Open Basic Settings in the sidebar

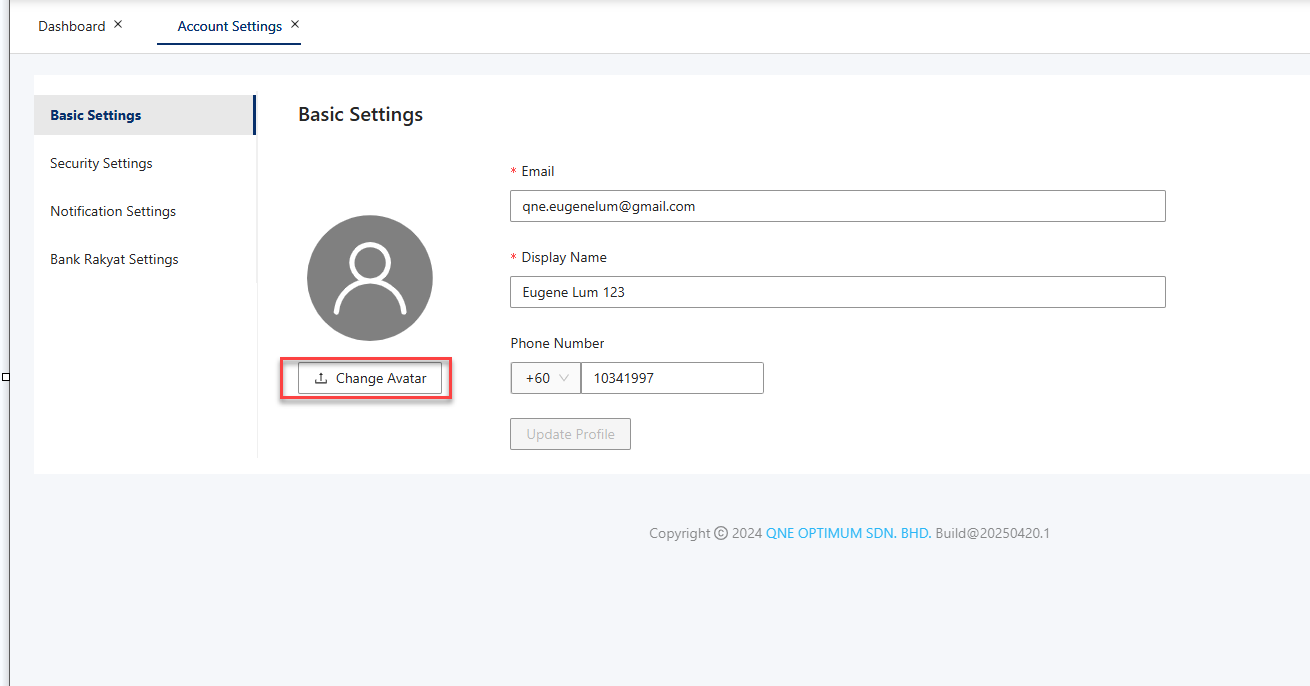(96, 115)
